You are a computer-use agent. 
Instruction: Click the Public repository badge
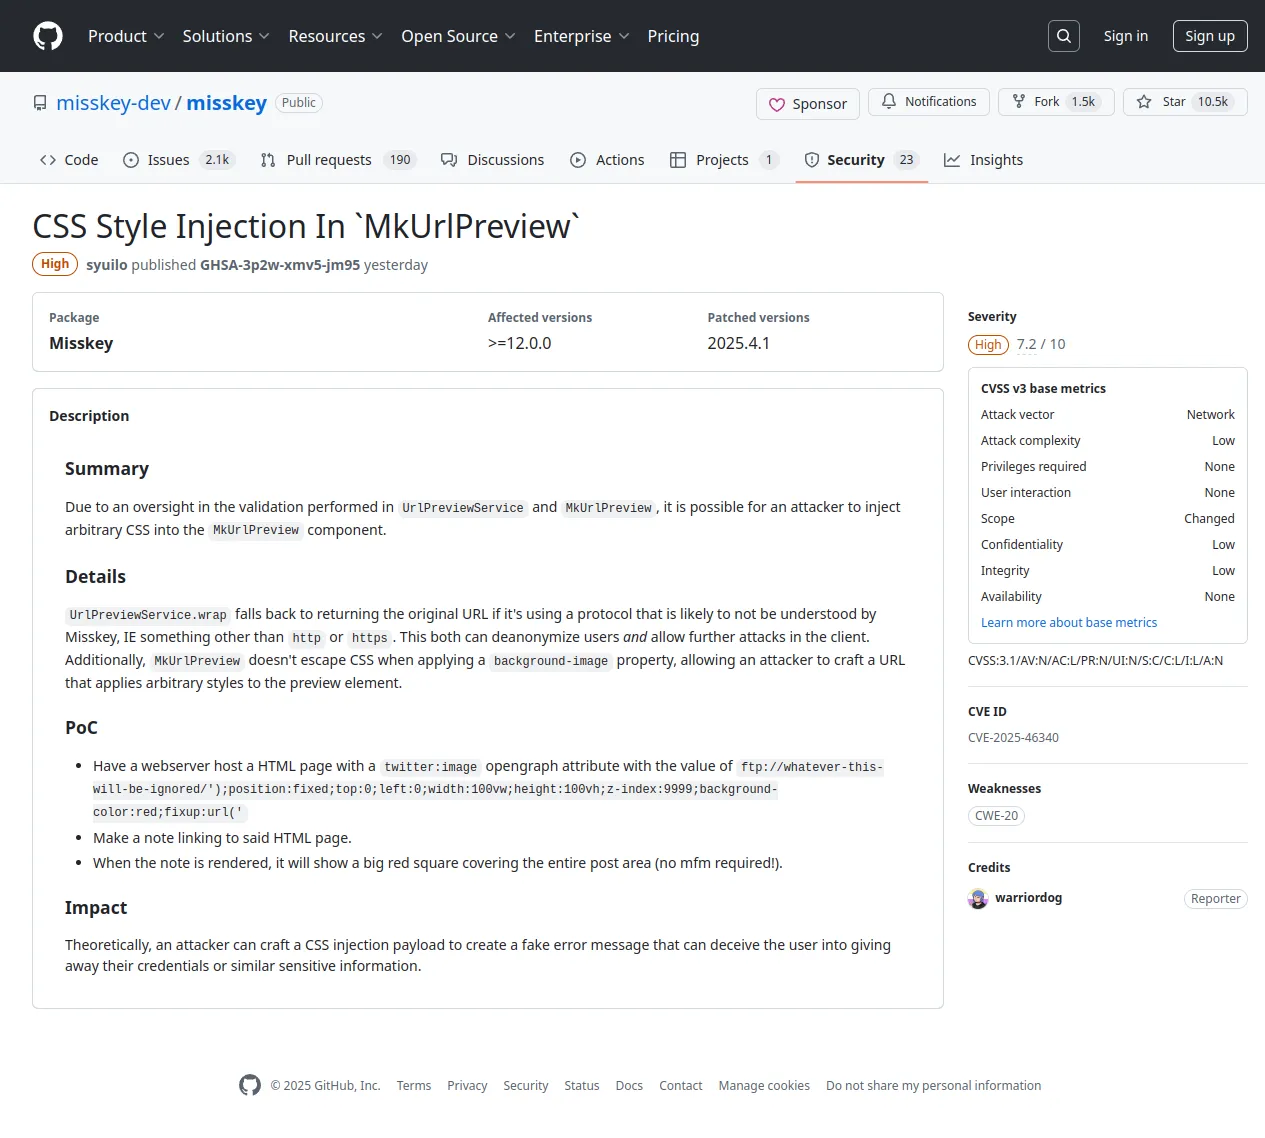coord(299,103)
